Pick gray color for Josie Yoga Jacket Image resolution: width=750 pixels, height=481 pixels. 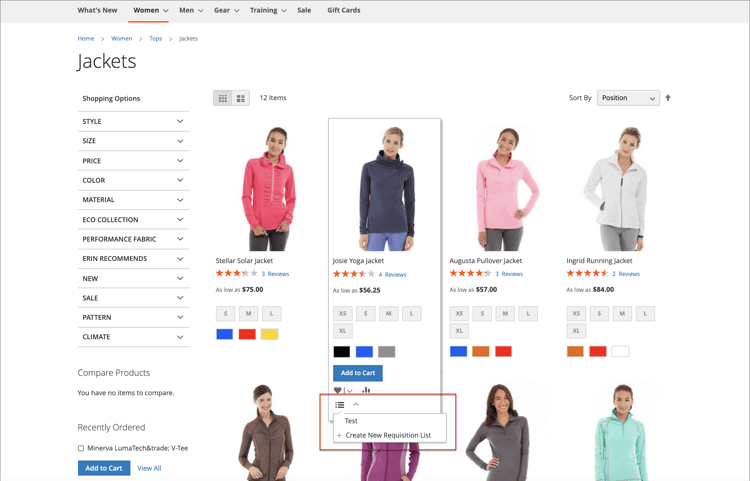click(x=386, y=352)
